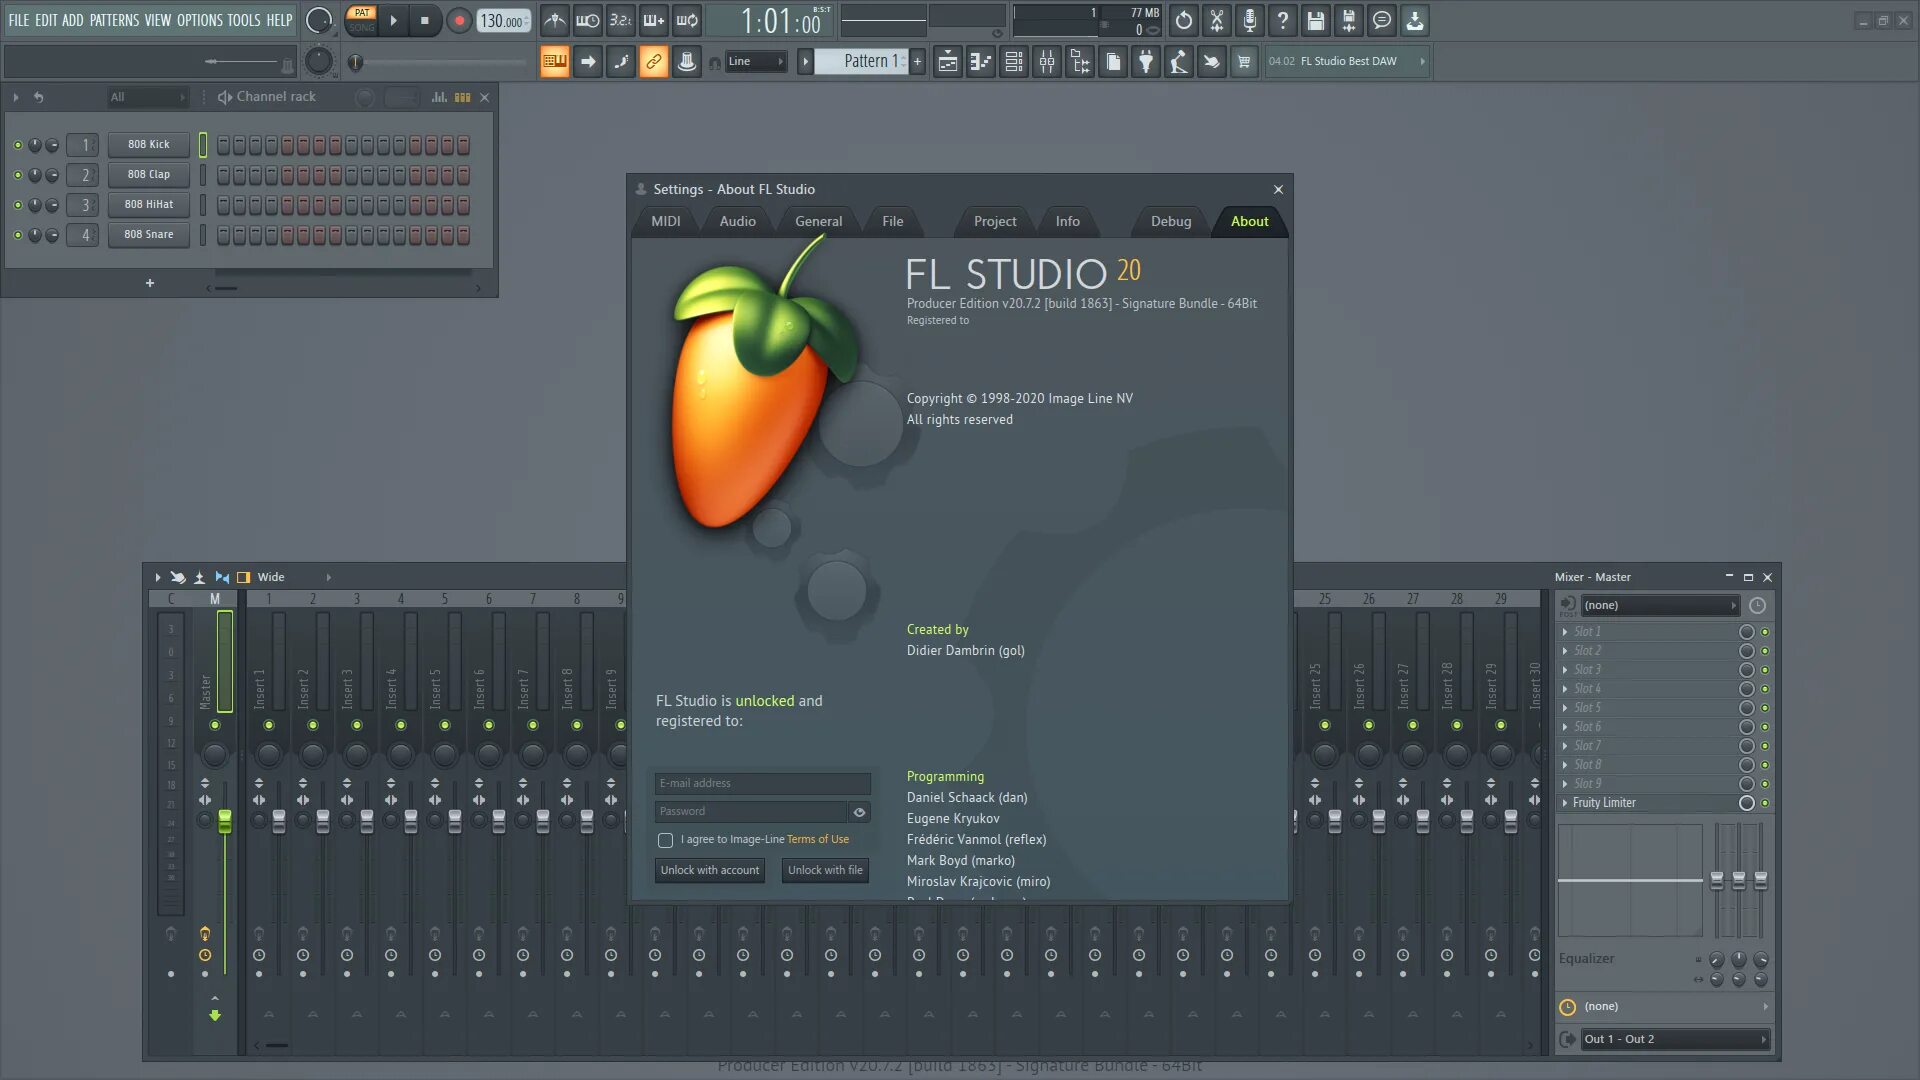1920x1080 pixels.
Task: Open mixer Wide layout dropdown
Action: pos(294,577)
